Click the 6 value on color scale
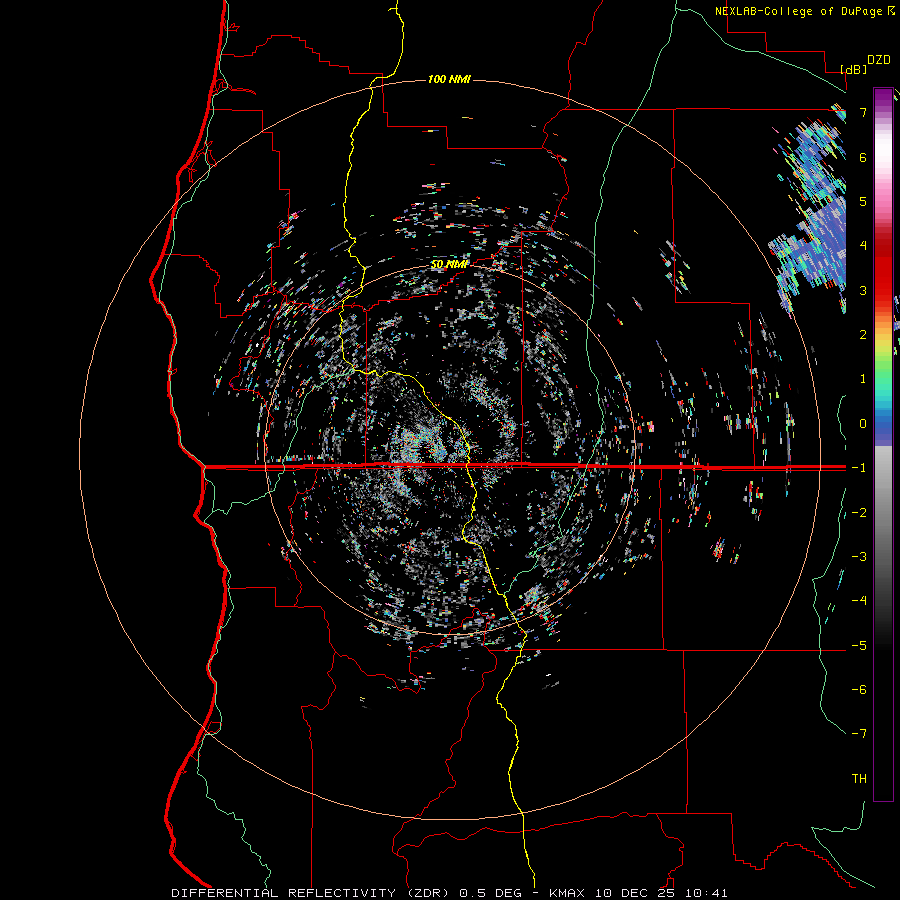Image resolution: width=900 pixels, height=900 pixels. [x=863, y=157]
